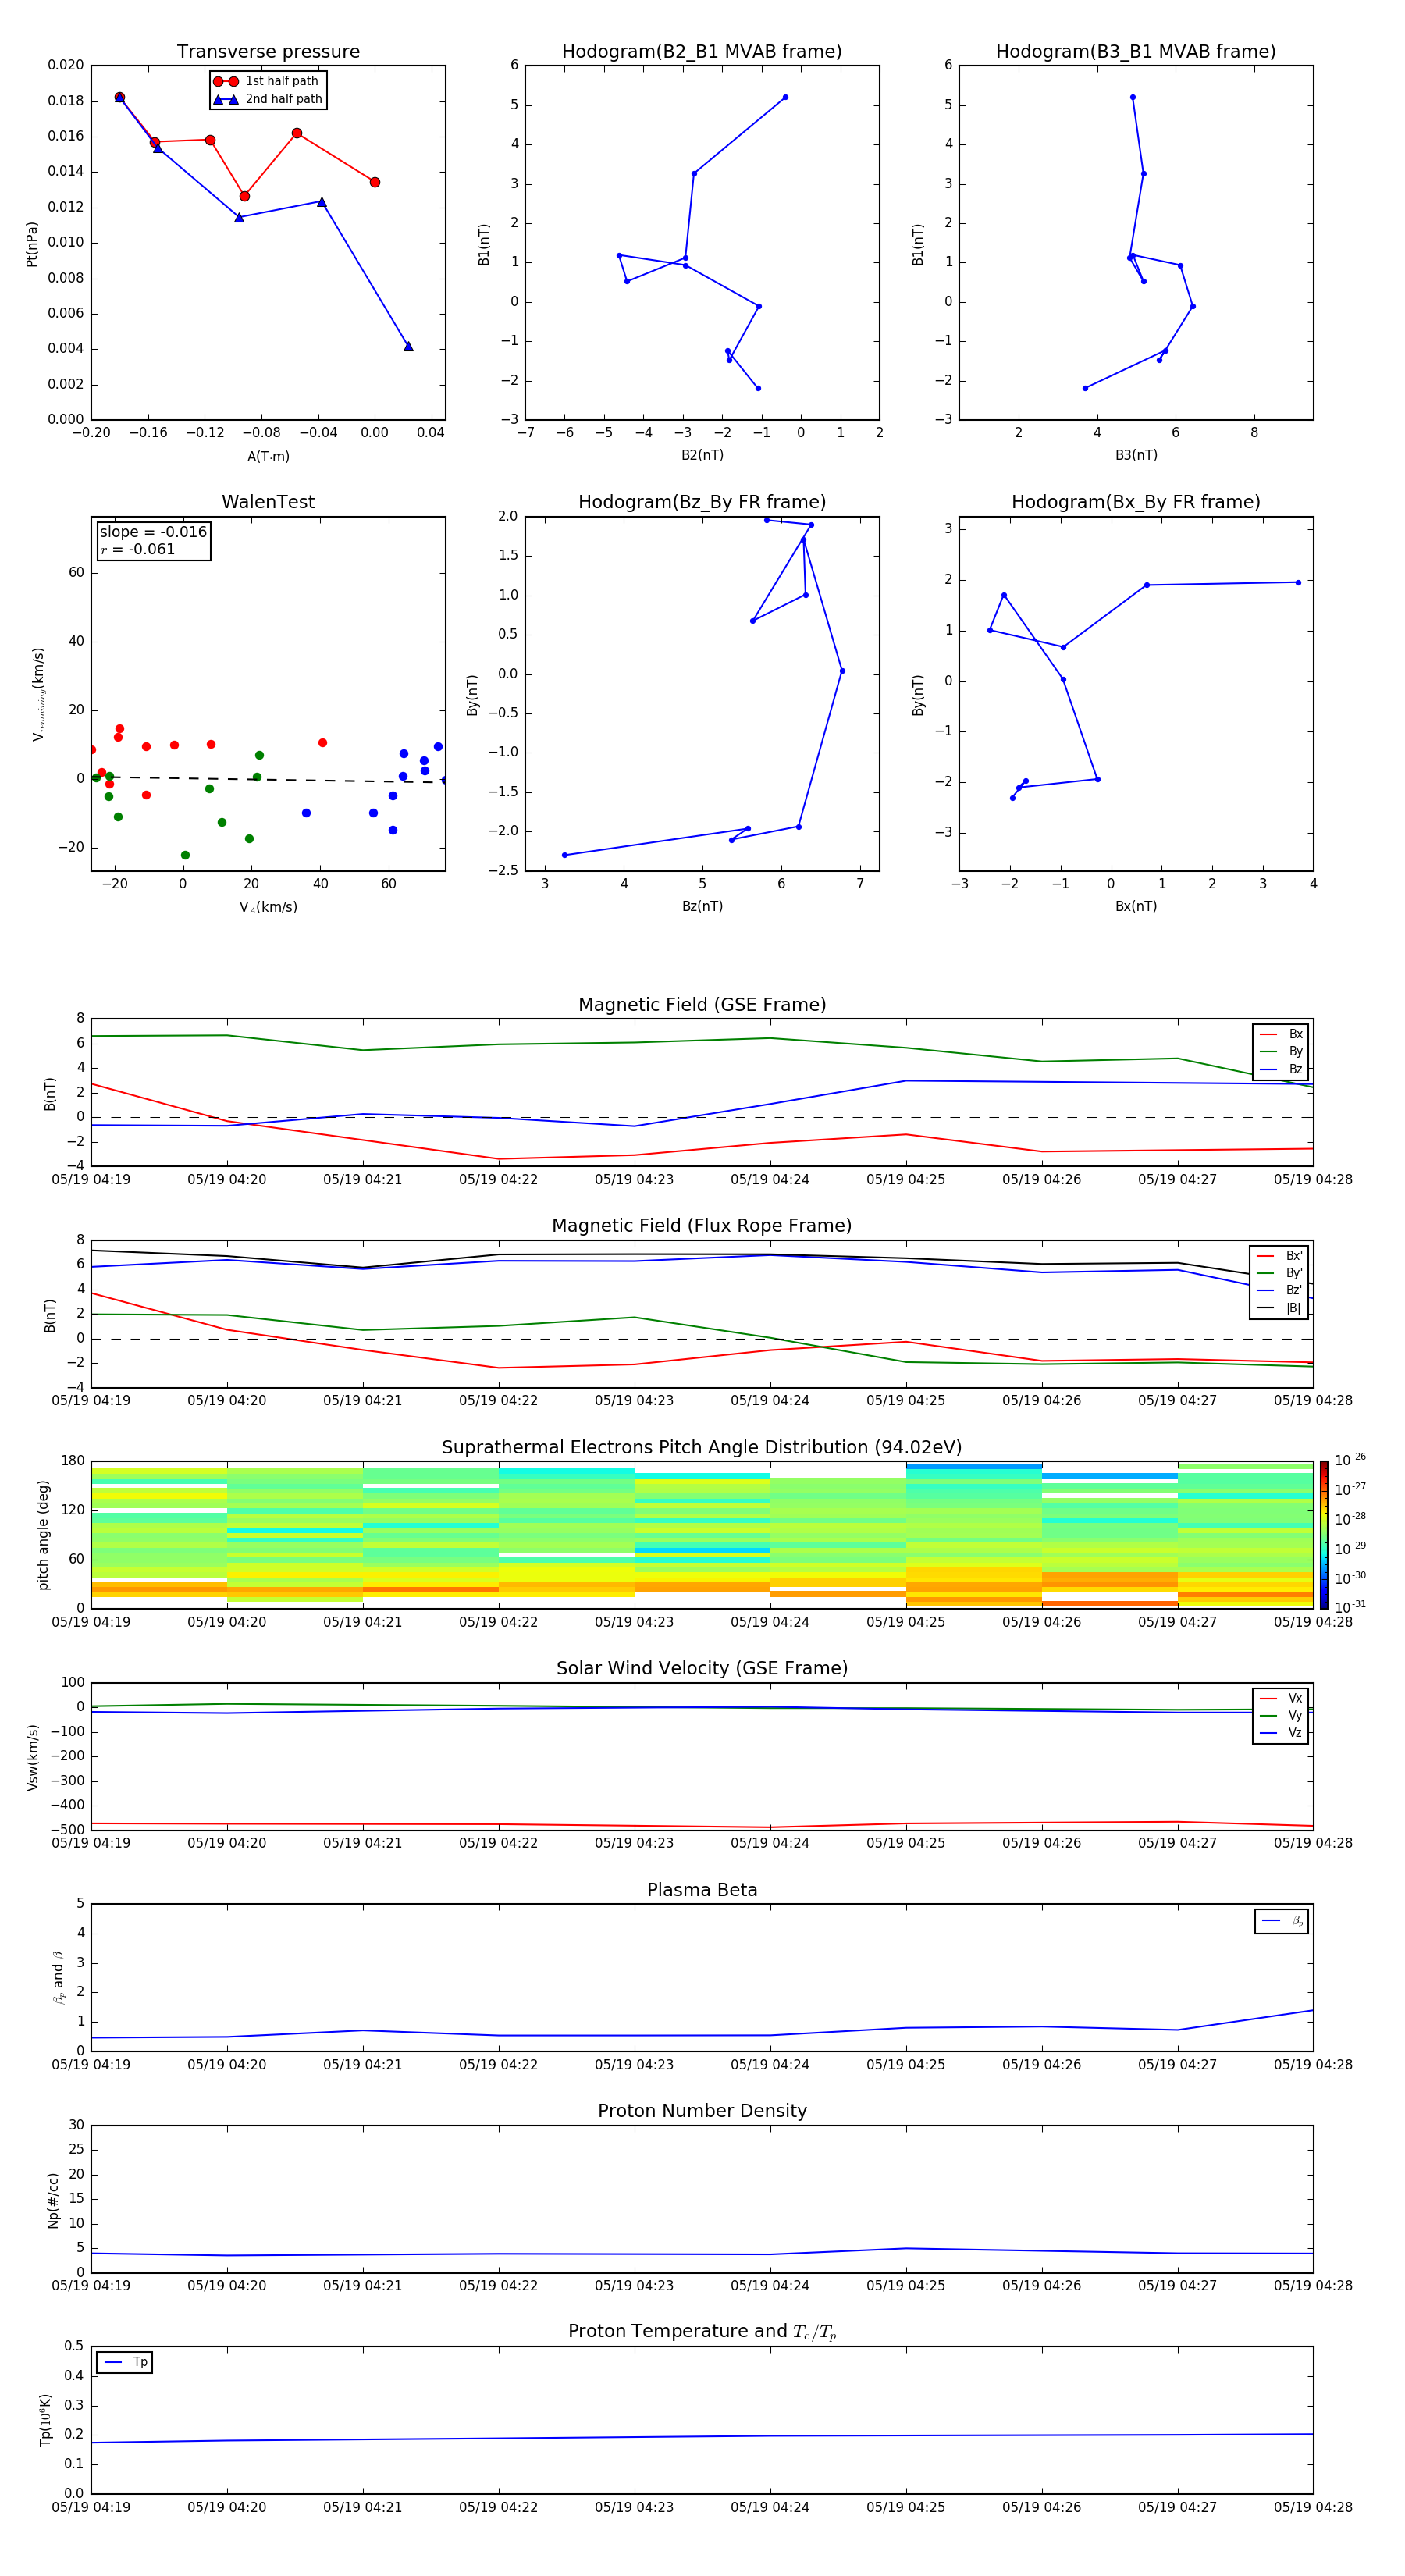
Task: Click the "Tp(10^6K)" axis label
Action: tap(45, 2420)
